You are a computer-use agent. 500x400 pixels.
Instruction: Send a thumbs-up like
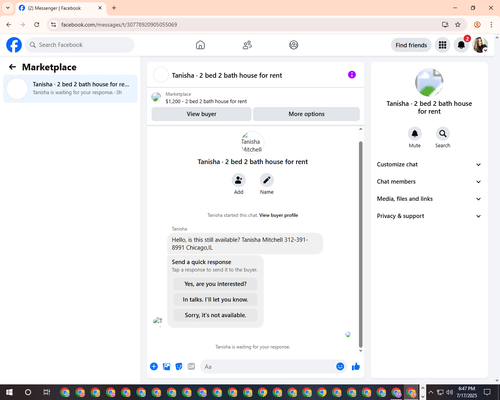tap(356, 367)
